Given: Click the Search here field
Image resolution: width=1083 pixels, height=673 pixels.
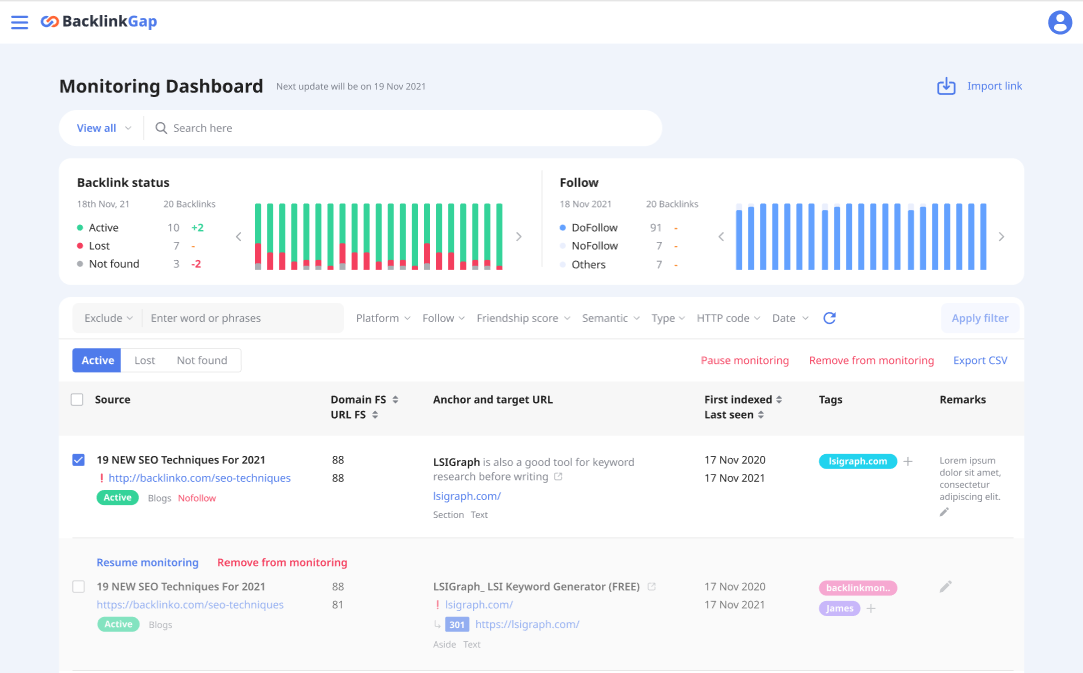Looking at the screenshot, I should (x=403, y=128).
